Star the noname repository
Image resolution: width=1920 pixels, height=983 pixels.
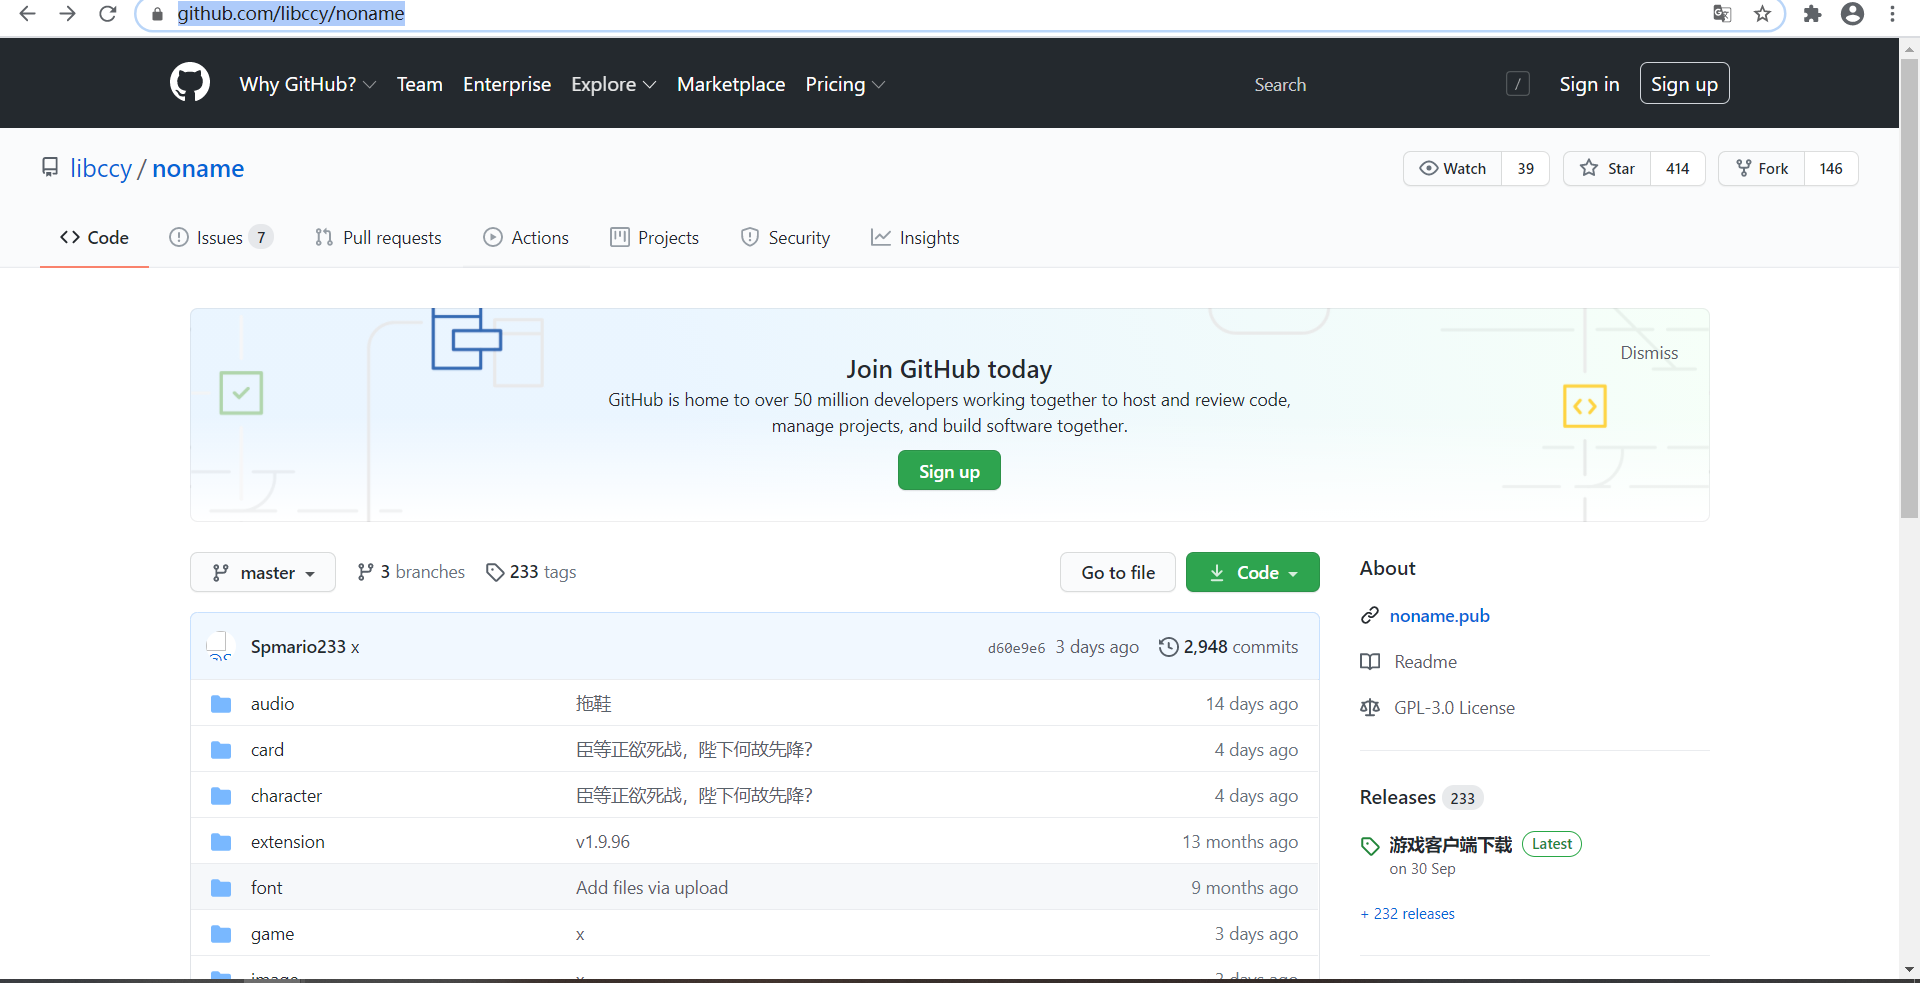(1608, 168)
